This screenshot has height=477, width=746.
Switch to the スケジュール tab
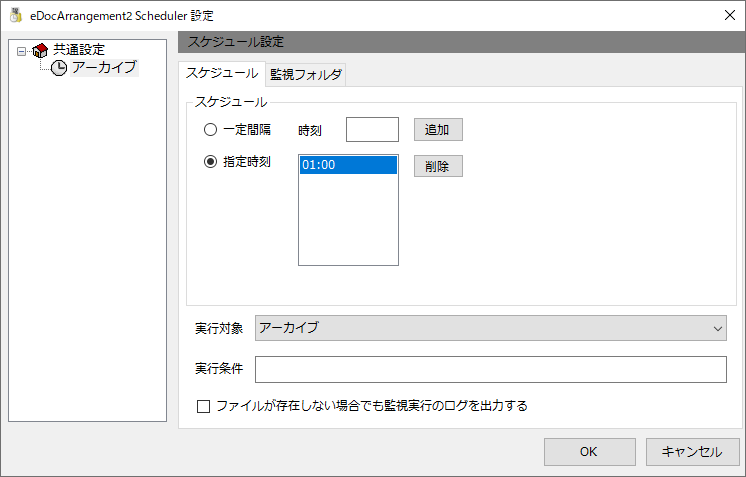pyautogui.click(x=222, y=73)
